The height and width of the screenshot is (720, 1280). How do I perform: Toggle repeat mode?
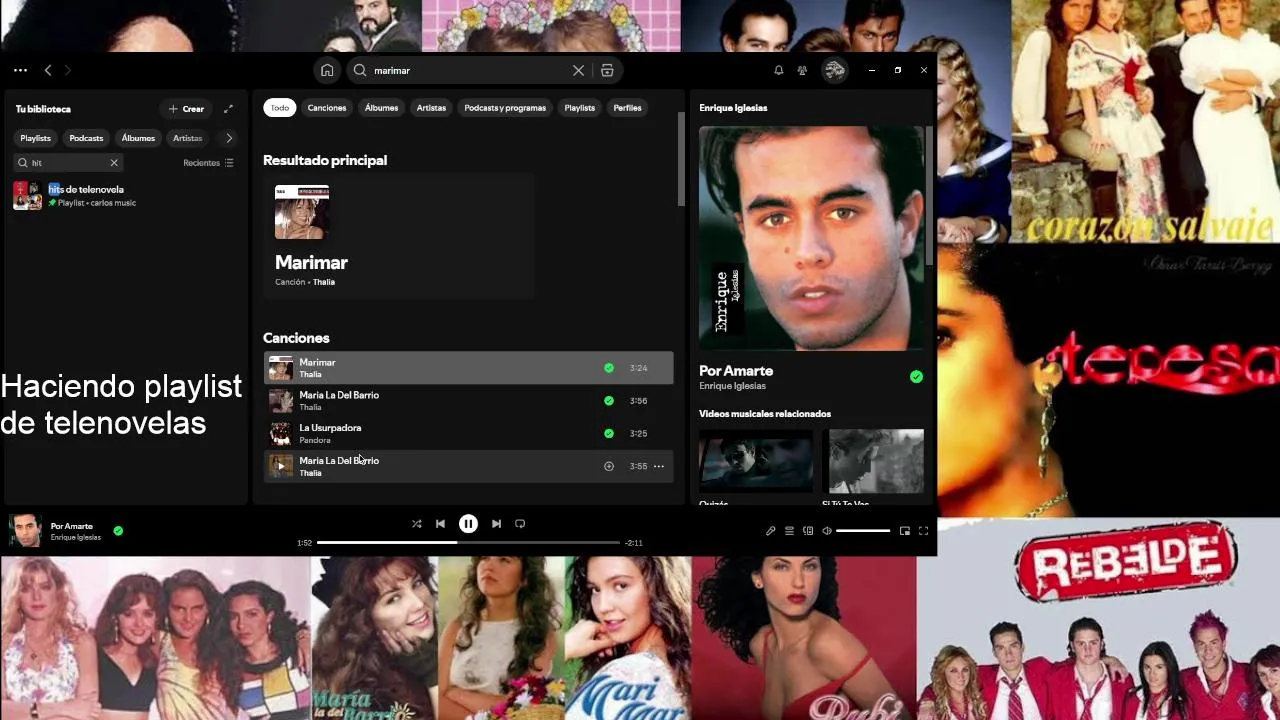click(520, 524)
